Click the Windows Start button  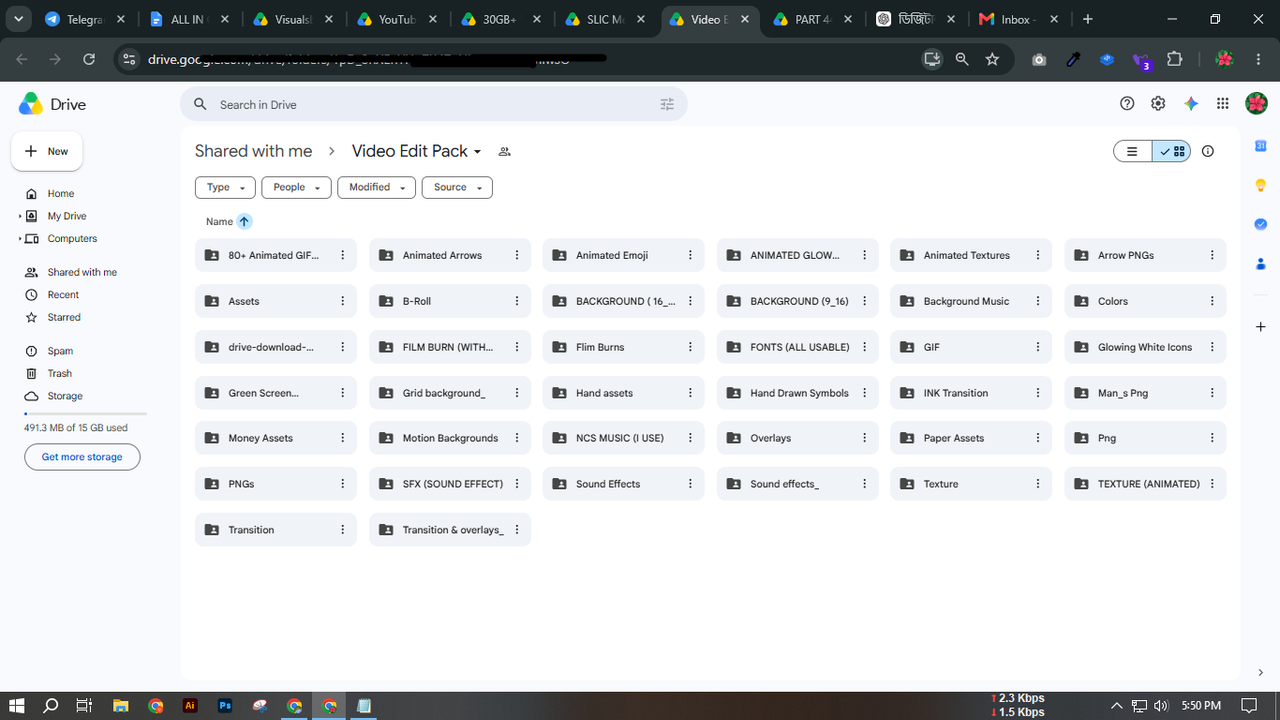click(17, 706)
